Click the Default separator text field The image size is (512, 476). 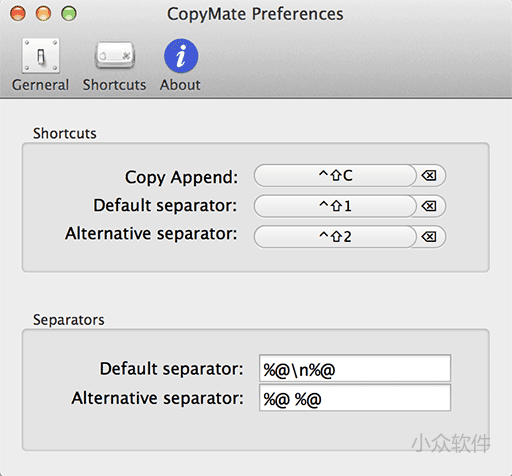355,368
